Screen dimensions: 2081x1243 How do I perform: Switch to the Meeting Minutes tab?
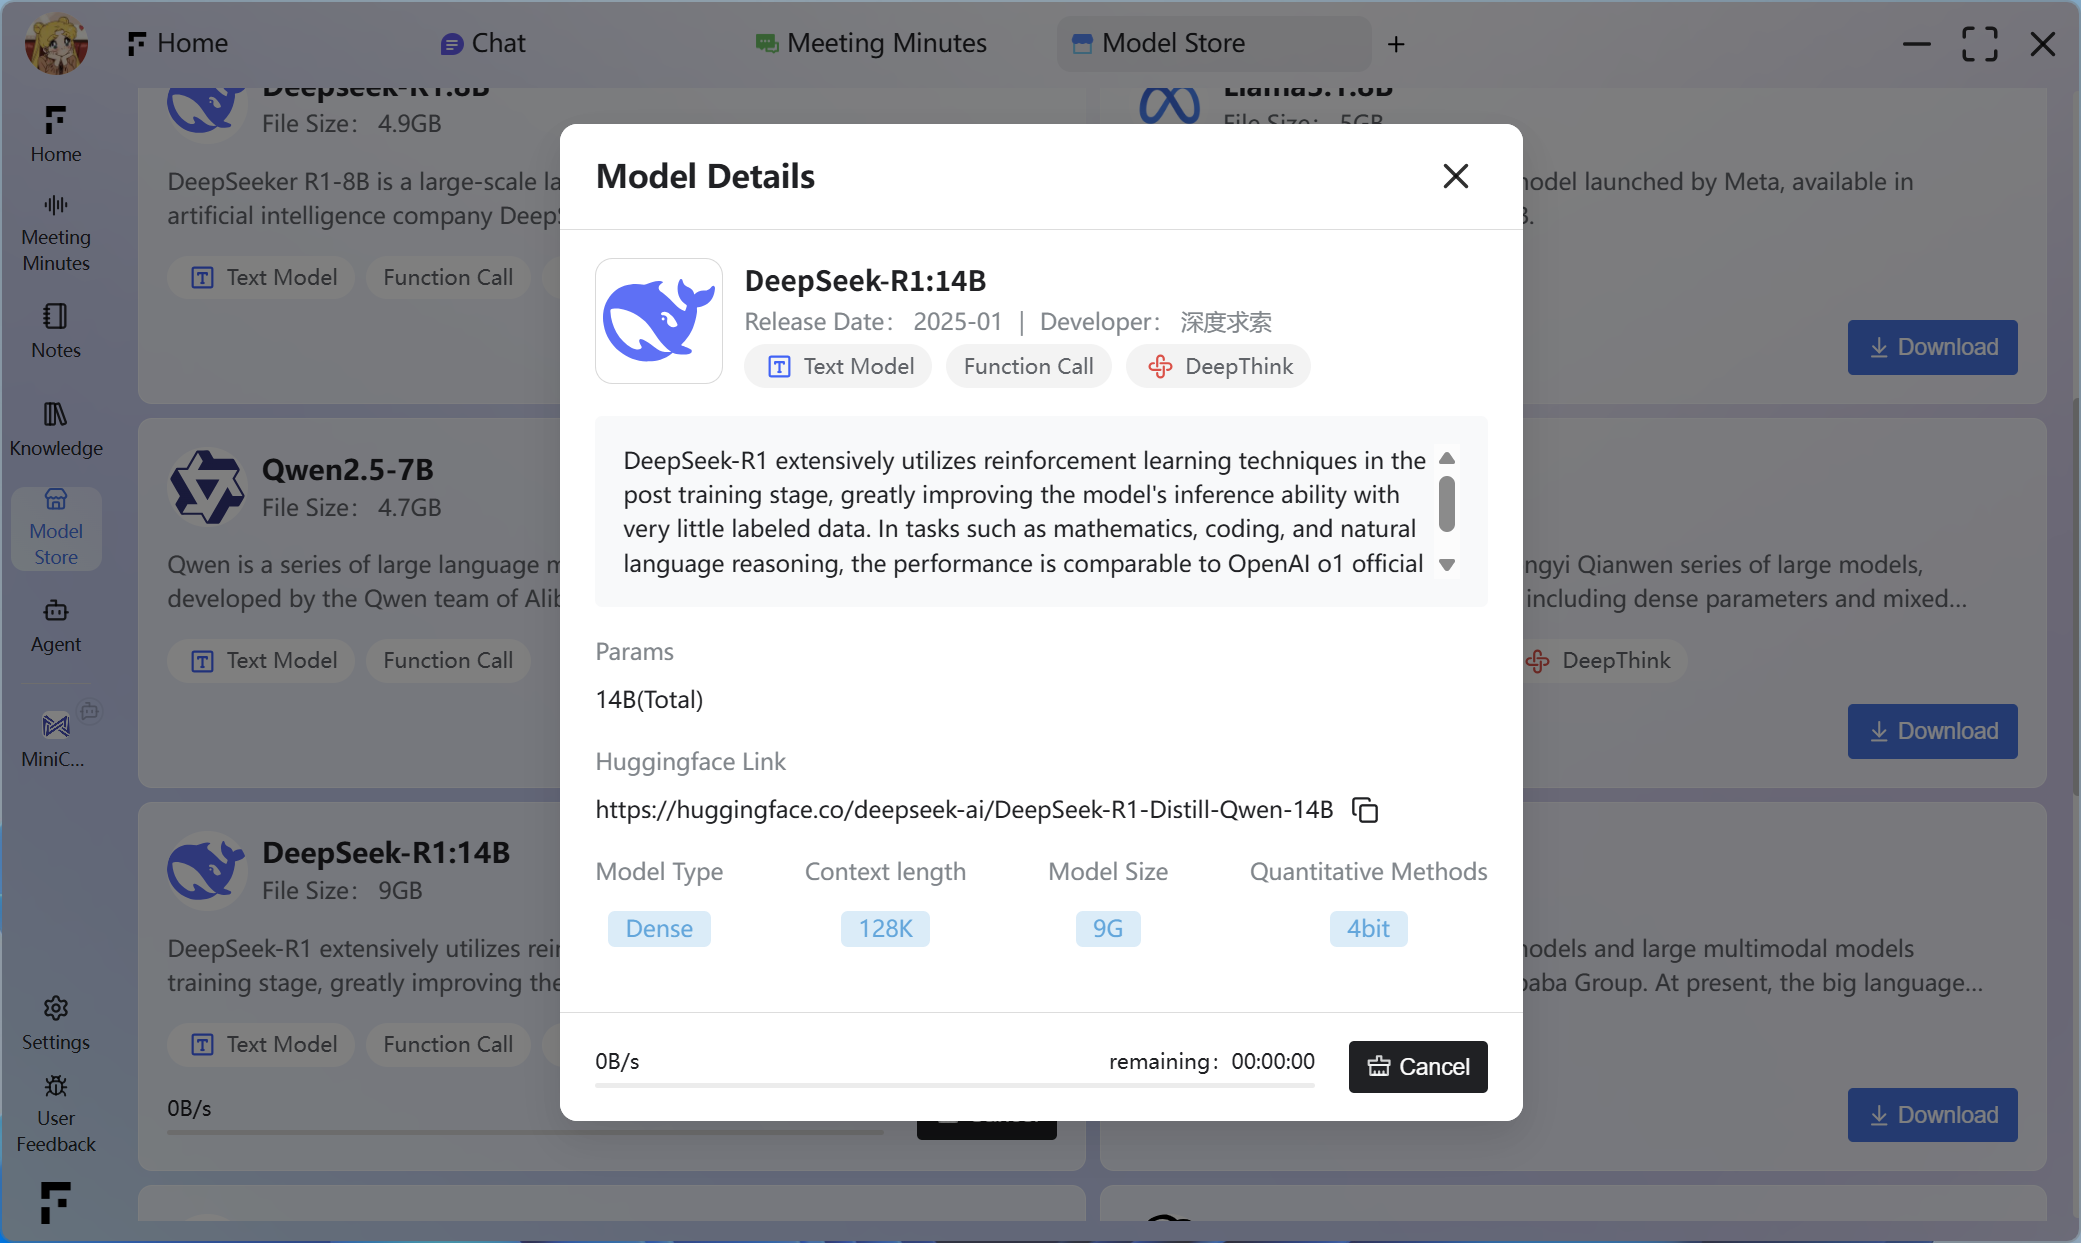871,44
